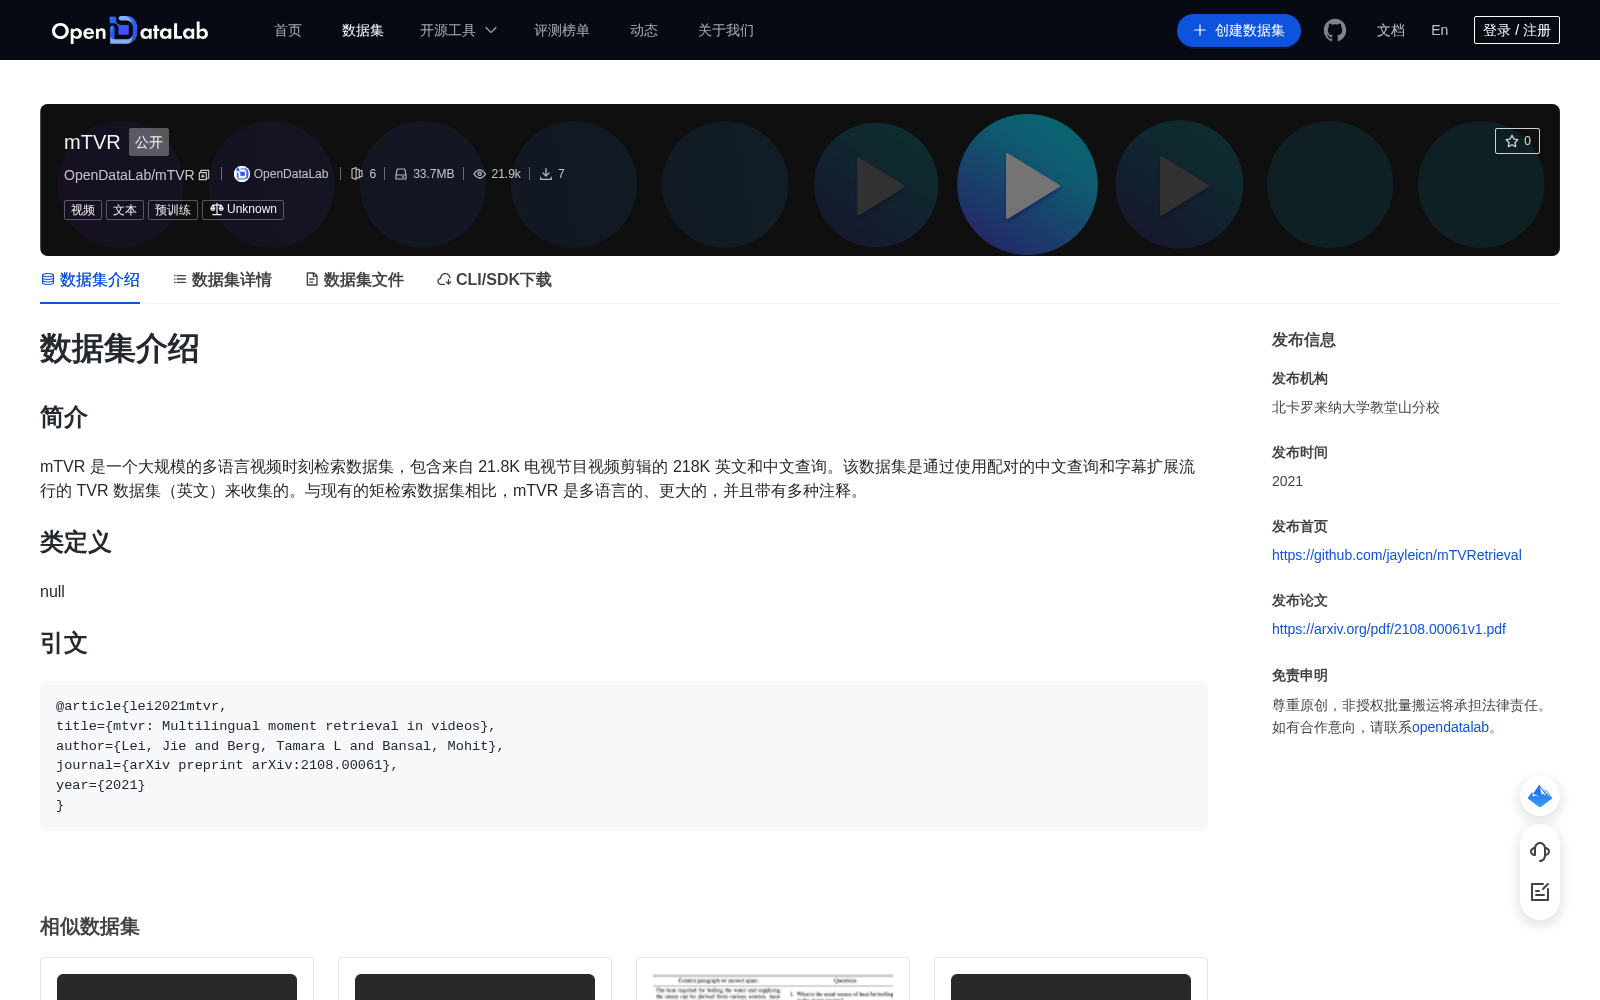Click the opendatalab contact link
This screenshot has width=1600, height=1000.
pos(1450,727)
